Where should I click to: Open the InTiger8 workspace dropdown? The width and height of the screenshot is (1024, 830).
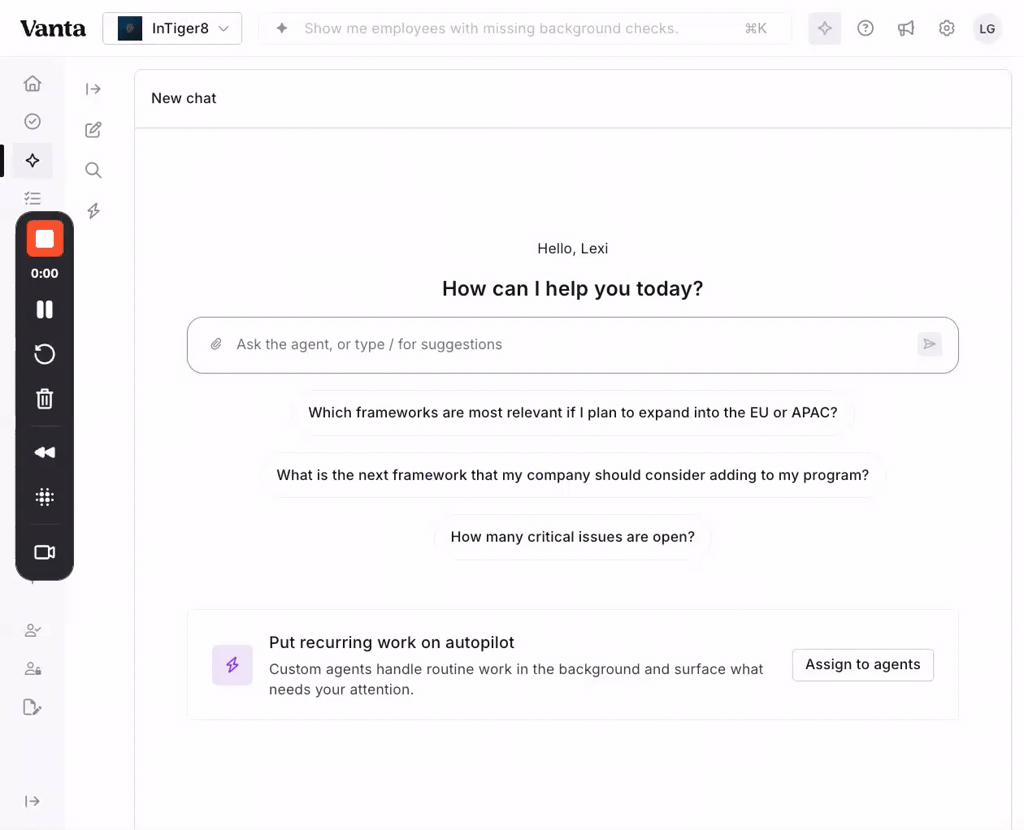point(172,28)
